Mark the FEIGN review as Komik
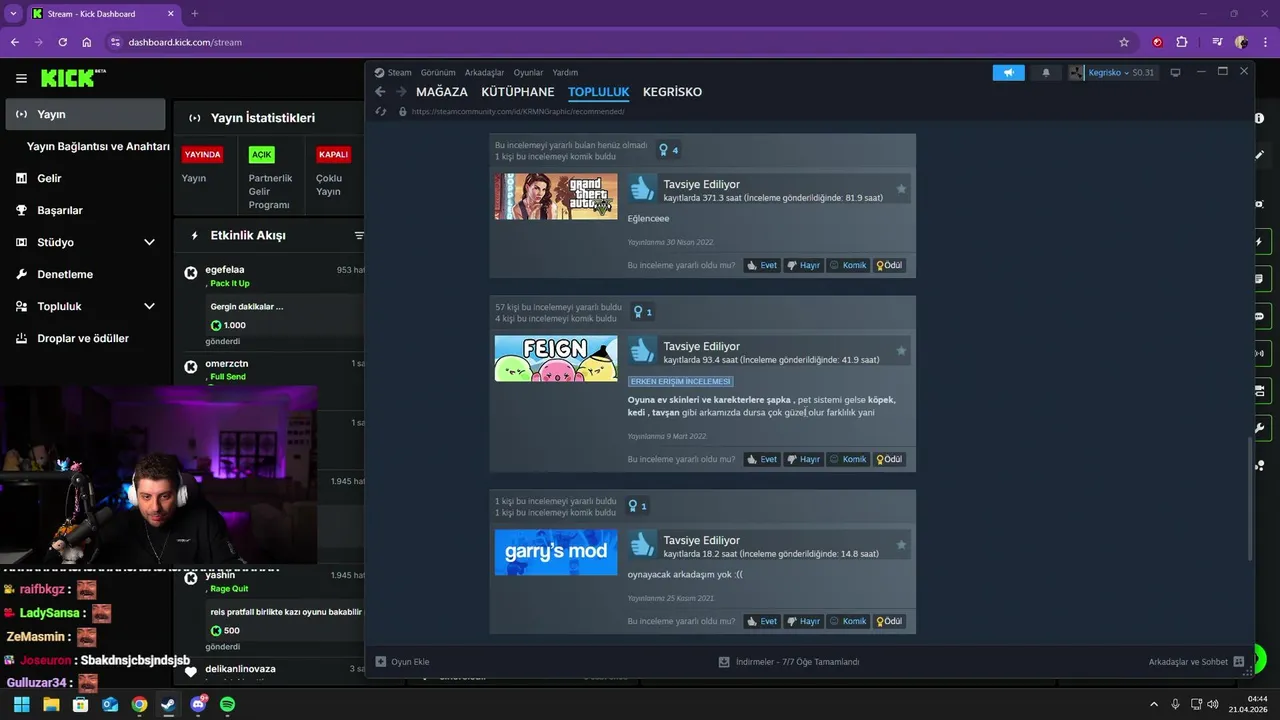Viewport: 1280px width, 720px height. pyautogui.click(x=848, y=459)
